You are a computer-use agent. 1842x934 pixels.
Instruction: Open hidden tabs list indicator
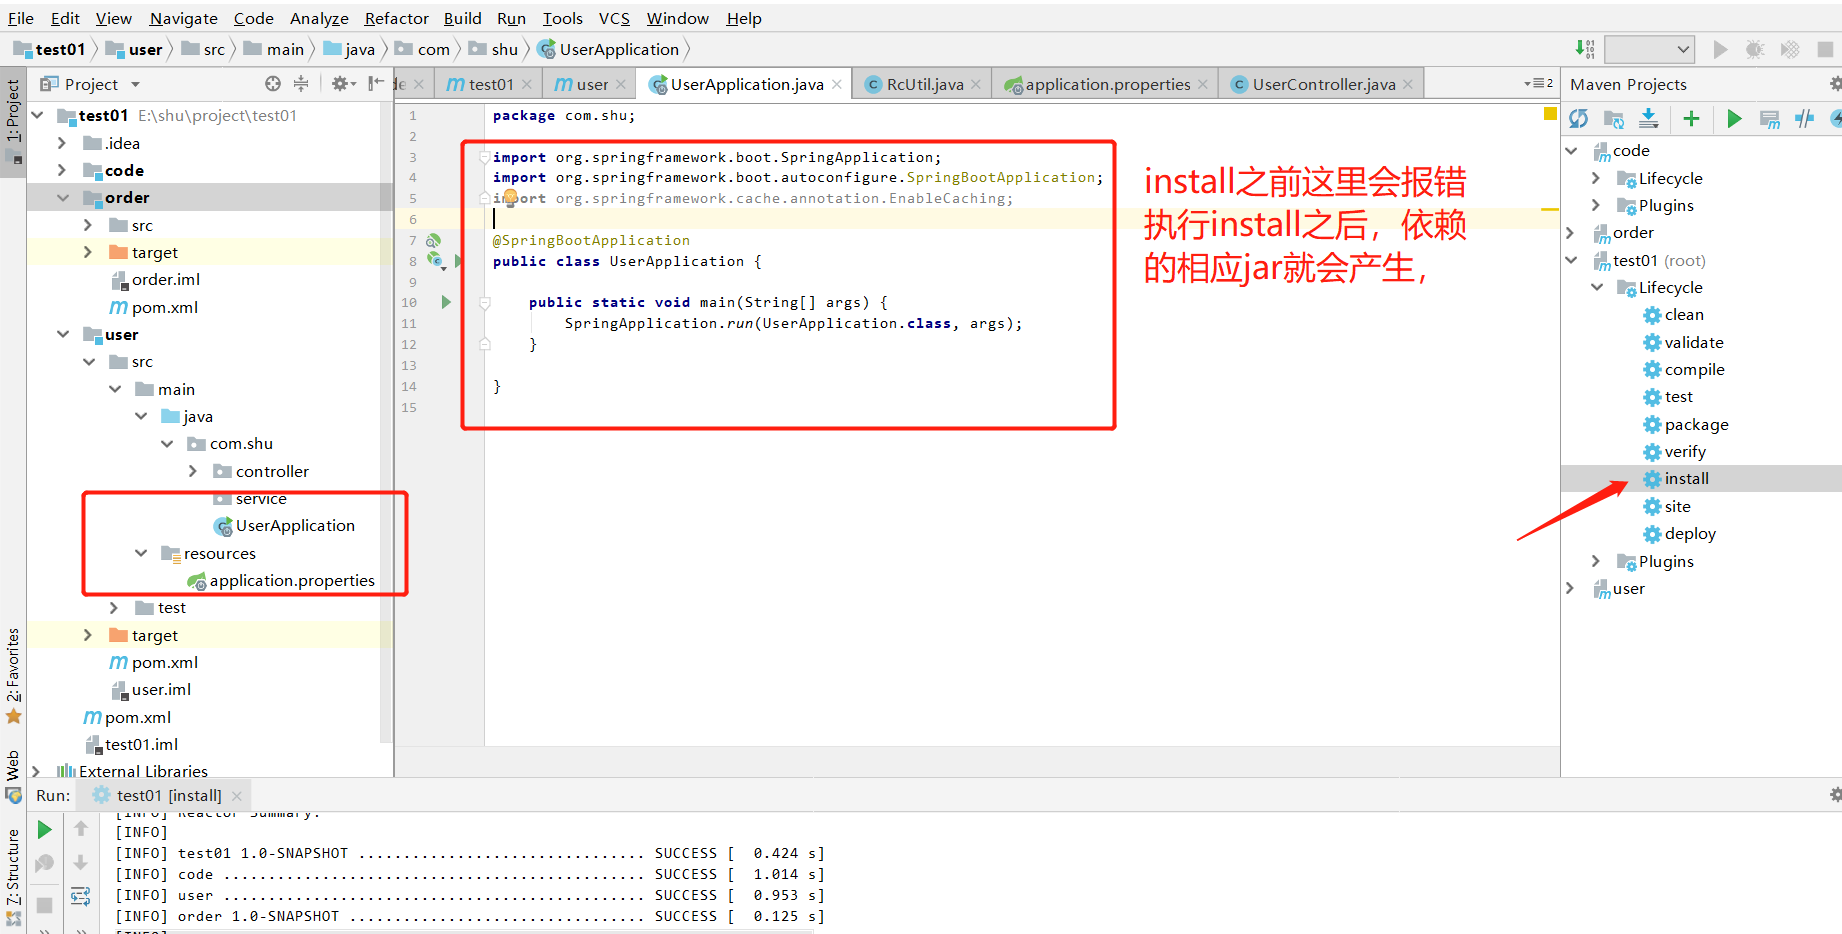tap(1538, 84)
